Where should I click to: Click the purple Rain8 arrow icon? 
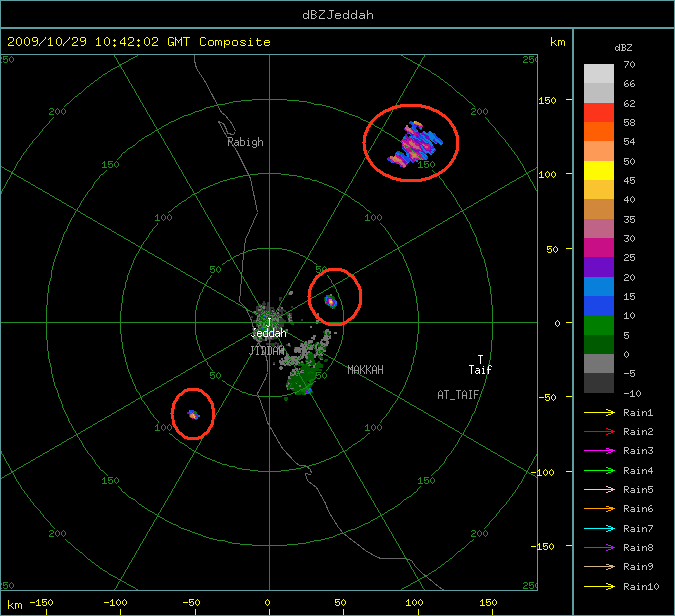(x=599, y=548)
